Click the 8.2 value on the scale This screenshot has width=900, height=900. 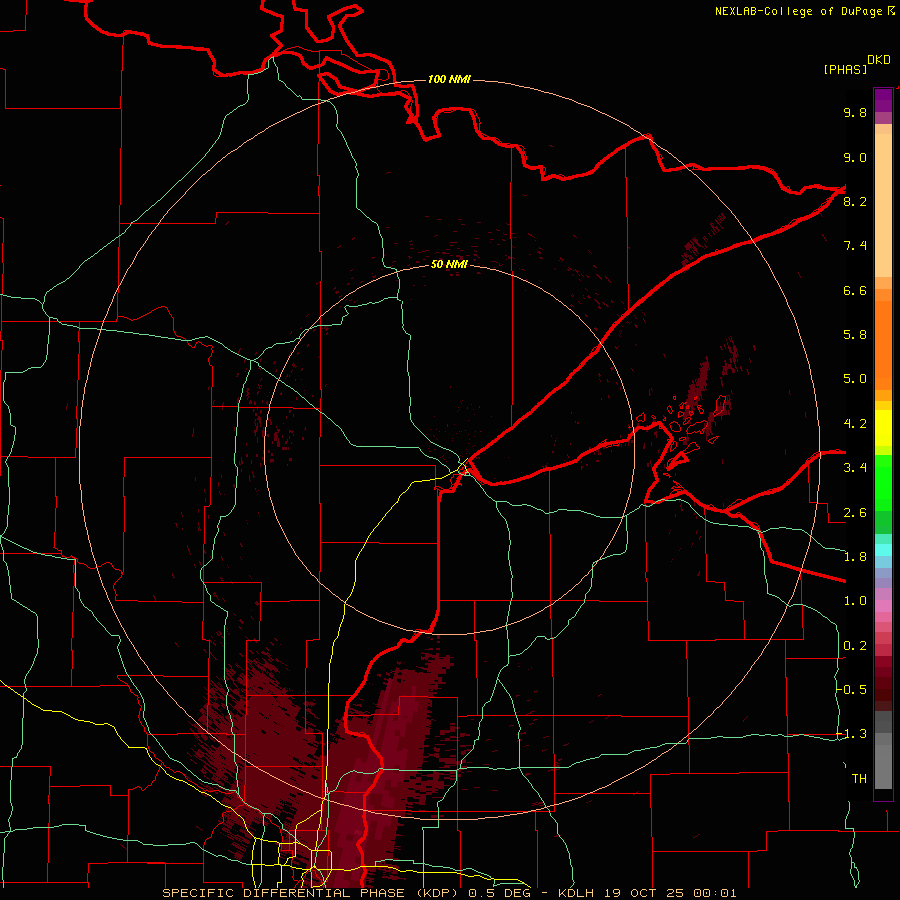[855, 201]
